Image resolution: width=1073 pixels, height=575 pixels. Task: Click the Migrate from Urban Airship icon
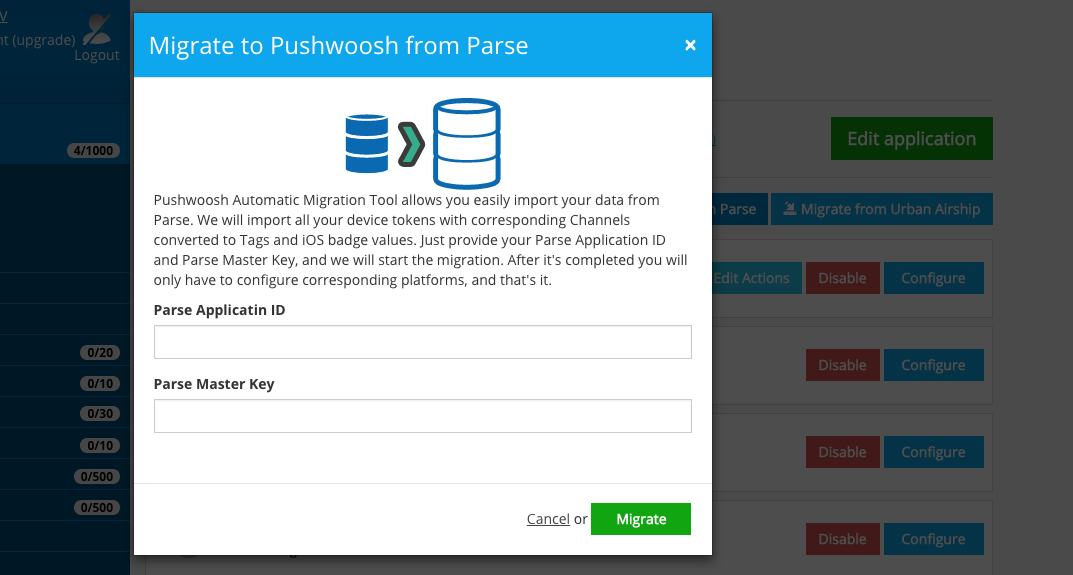click(790, 208)
